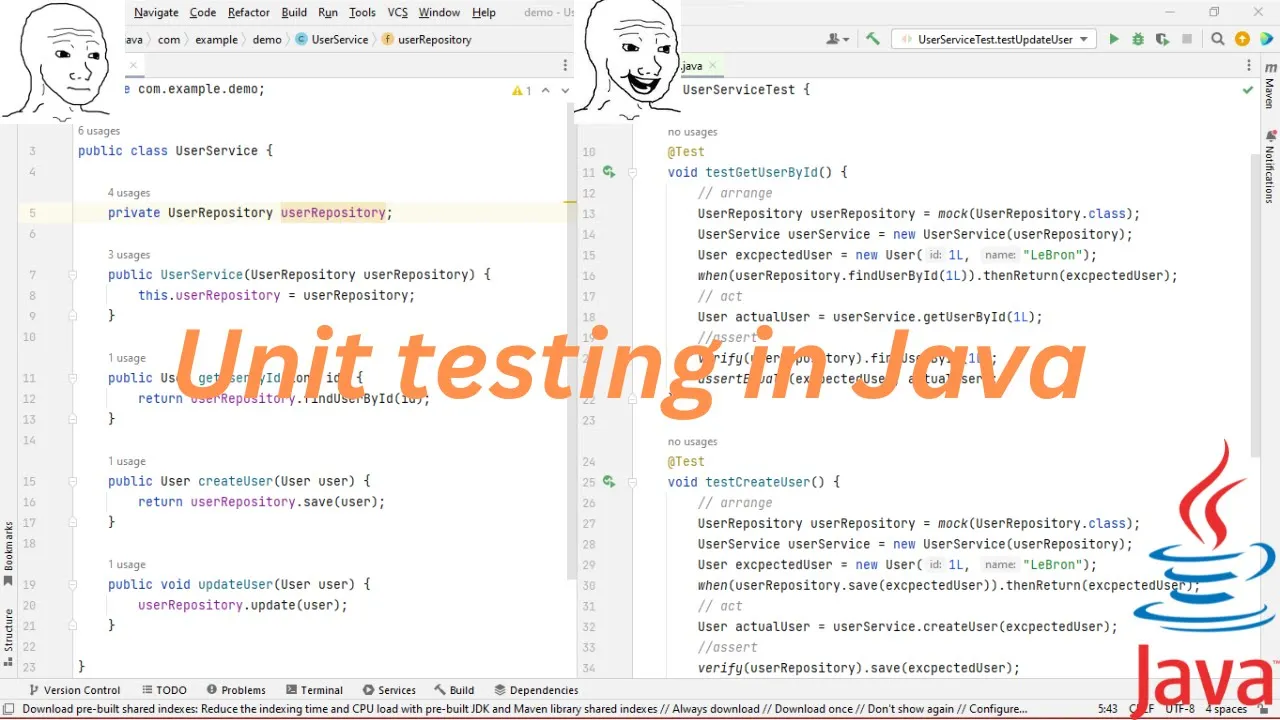This screenshot has width=1280, height=720.
Task: Open the Help menu
Action: pos(484,12)
